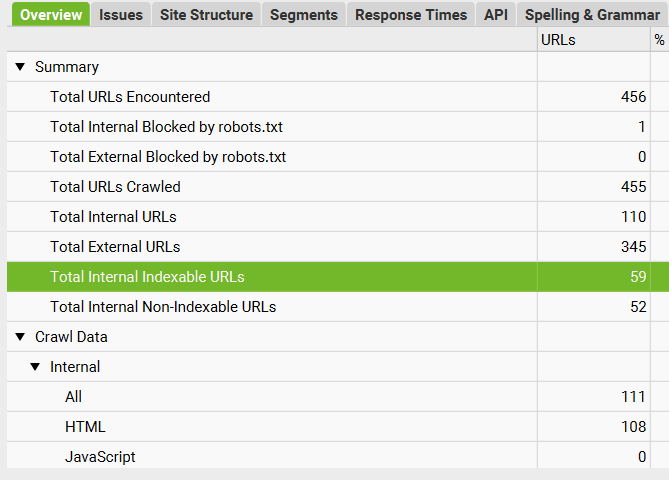This screenshot has height=480, width=669.
Task: Select Total Internal URLs row
Action: (338, 217)
